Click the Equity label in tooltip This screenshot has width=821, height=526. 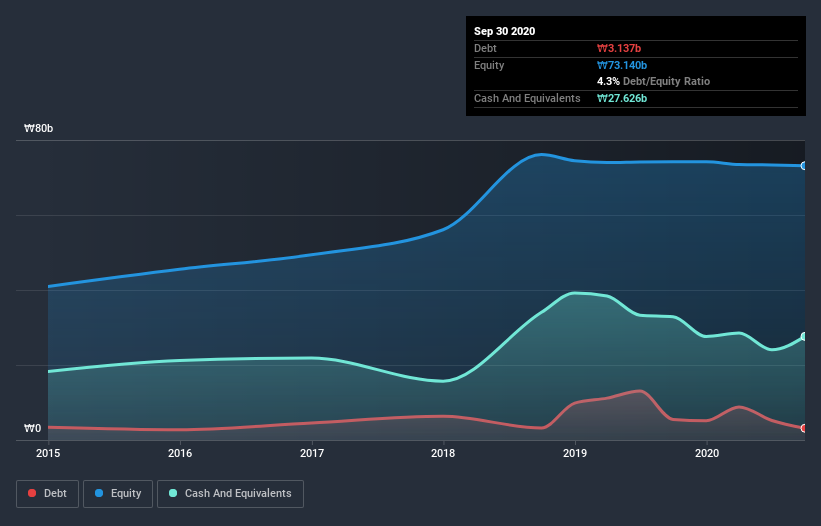click(x=489, y=65)
